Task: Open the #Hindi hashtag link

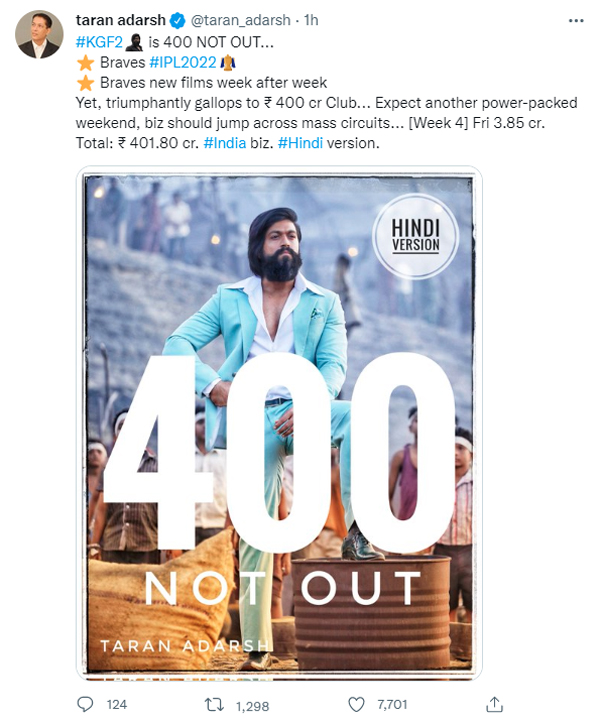Action: [x=300, y=143]
